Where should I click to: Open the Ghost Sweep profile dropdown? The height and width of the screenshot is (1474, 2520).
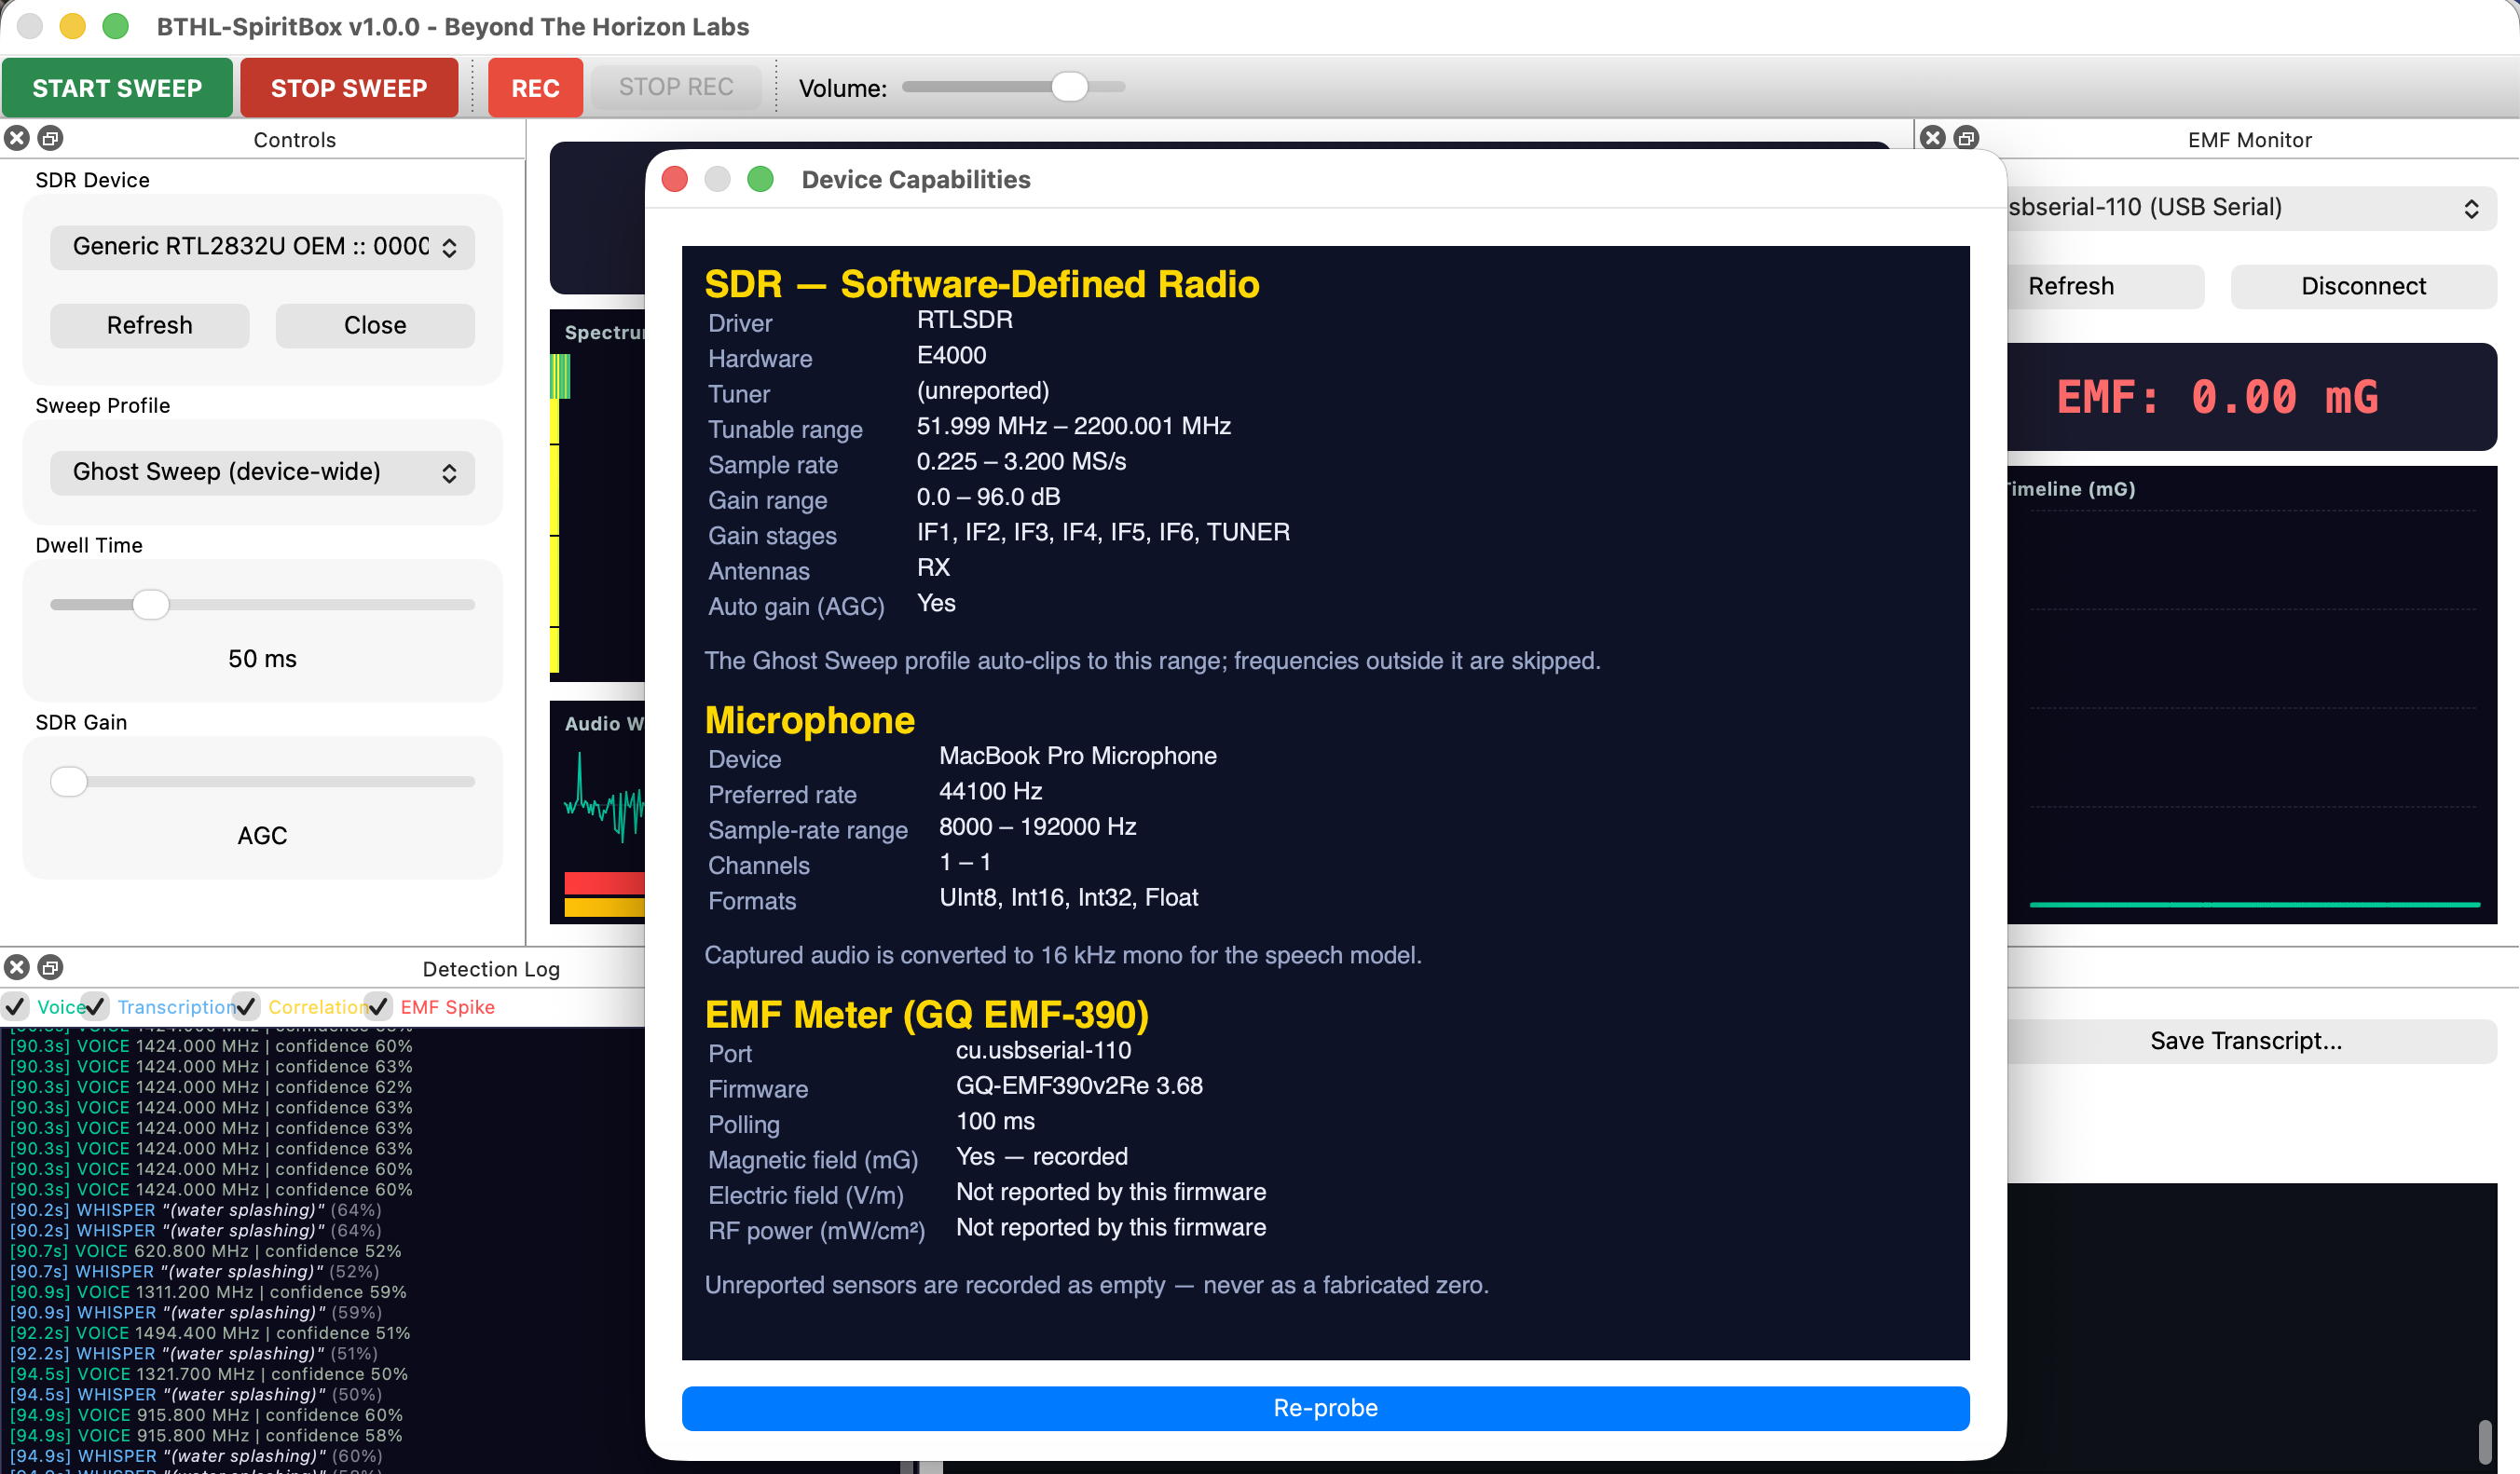click(x=262, y=472)
